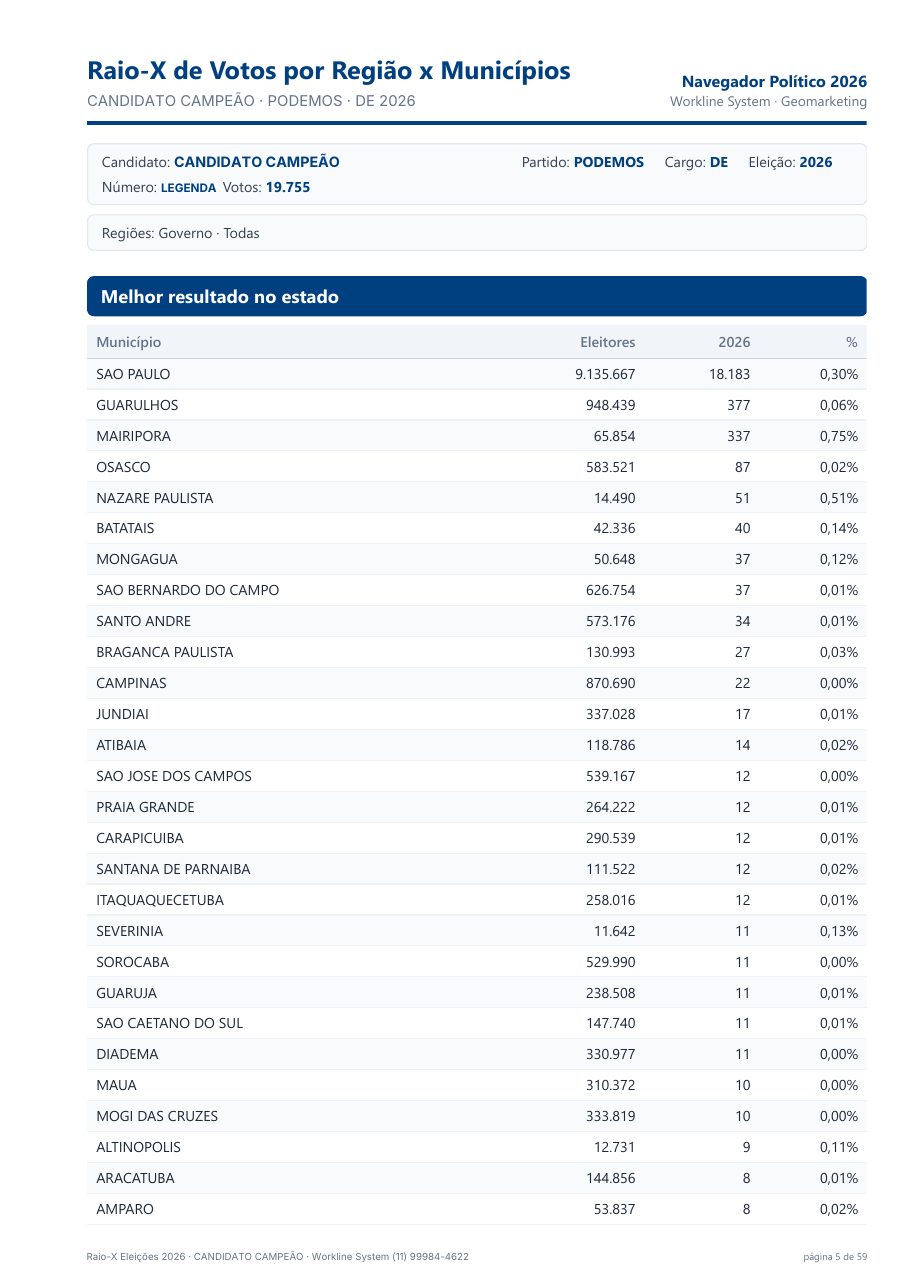Click the "NAZARE PAULISTA" row name
Screen dimensions: 909x1287
pyautogui.click(x=155, y=498)
